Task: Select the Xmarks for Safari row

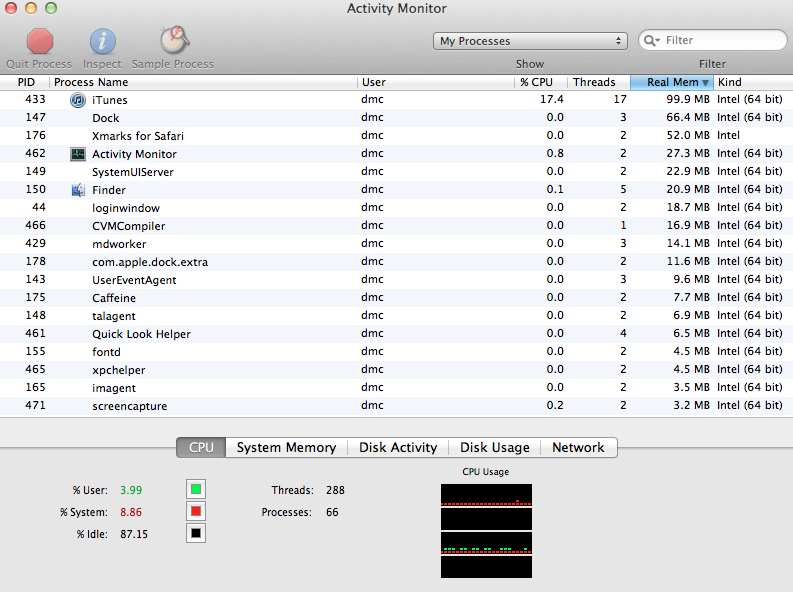Action: [x=396, y=135]
